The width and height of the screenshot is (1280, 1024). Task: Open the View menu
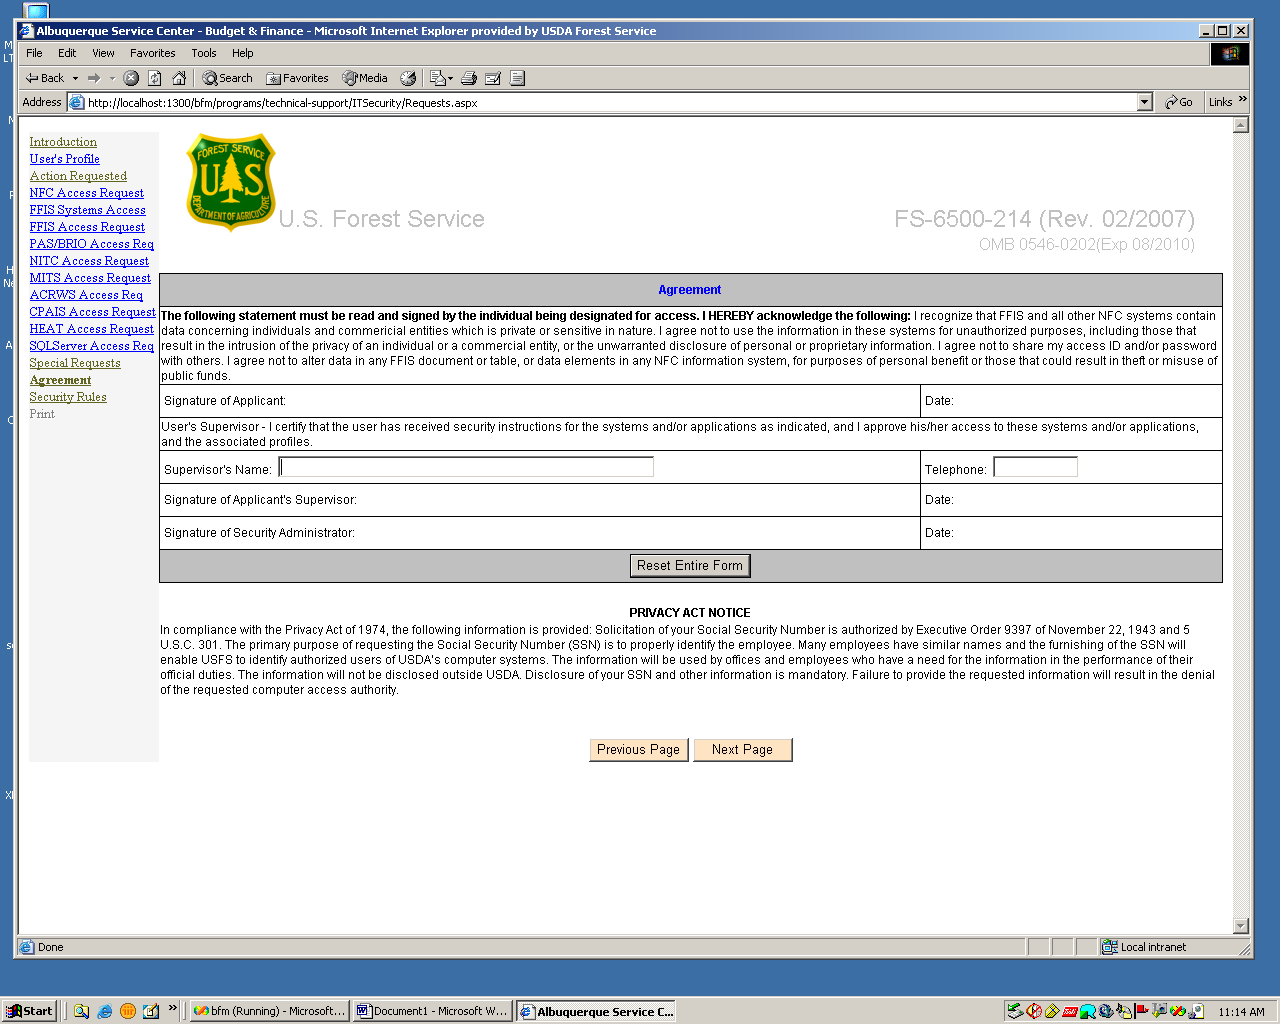[103, 53]
